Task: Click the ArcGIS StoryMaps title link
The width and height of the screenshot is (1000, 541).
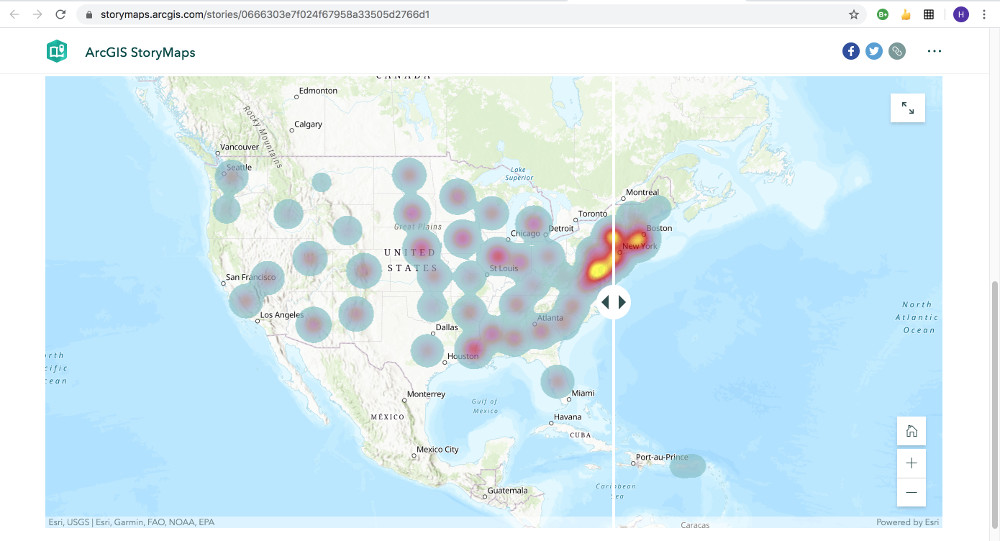Action: click(x=140, y=52)
